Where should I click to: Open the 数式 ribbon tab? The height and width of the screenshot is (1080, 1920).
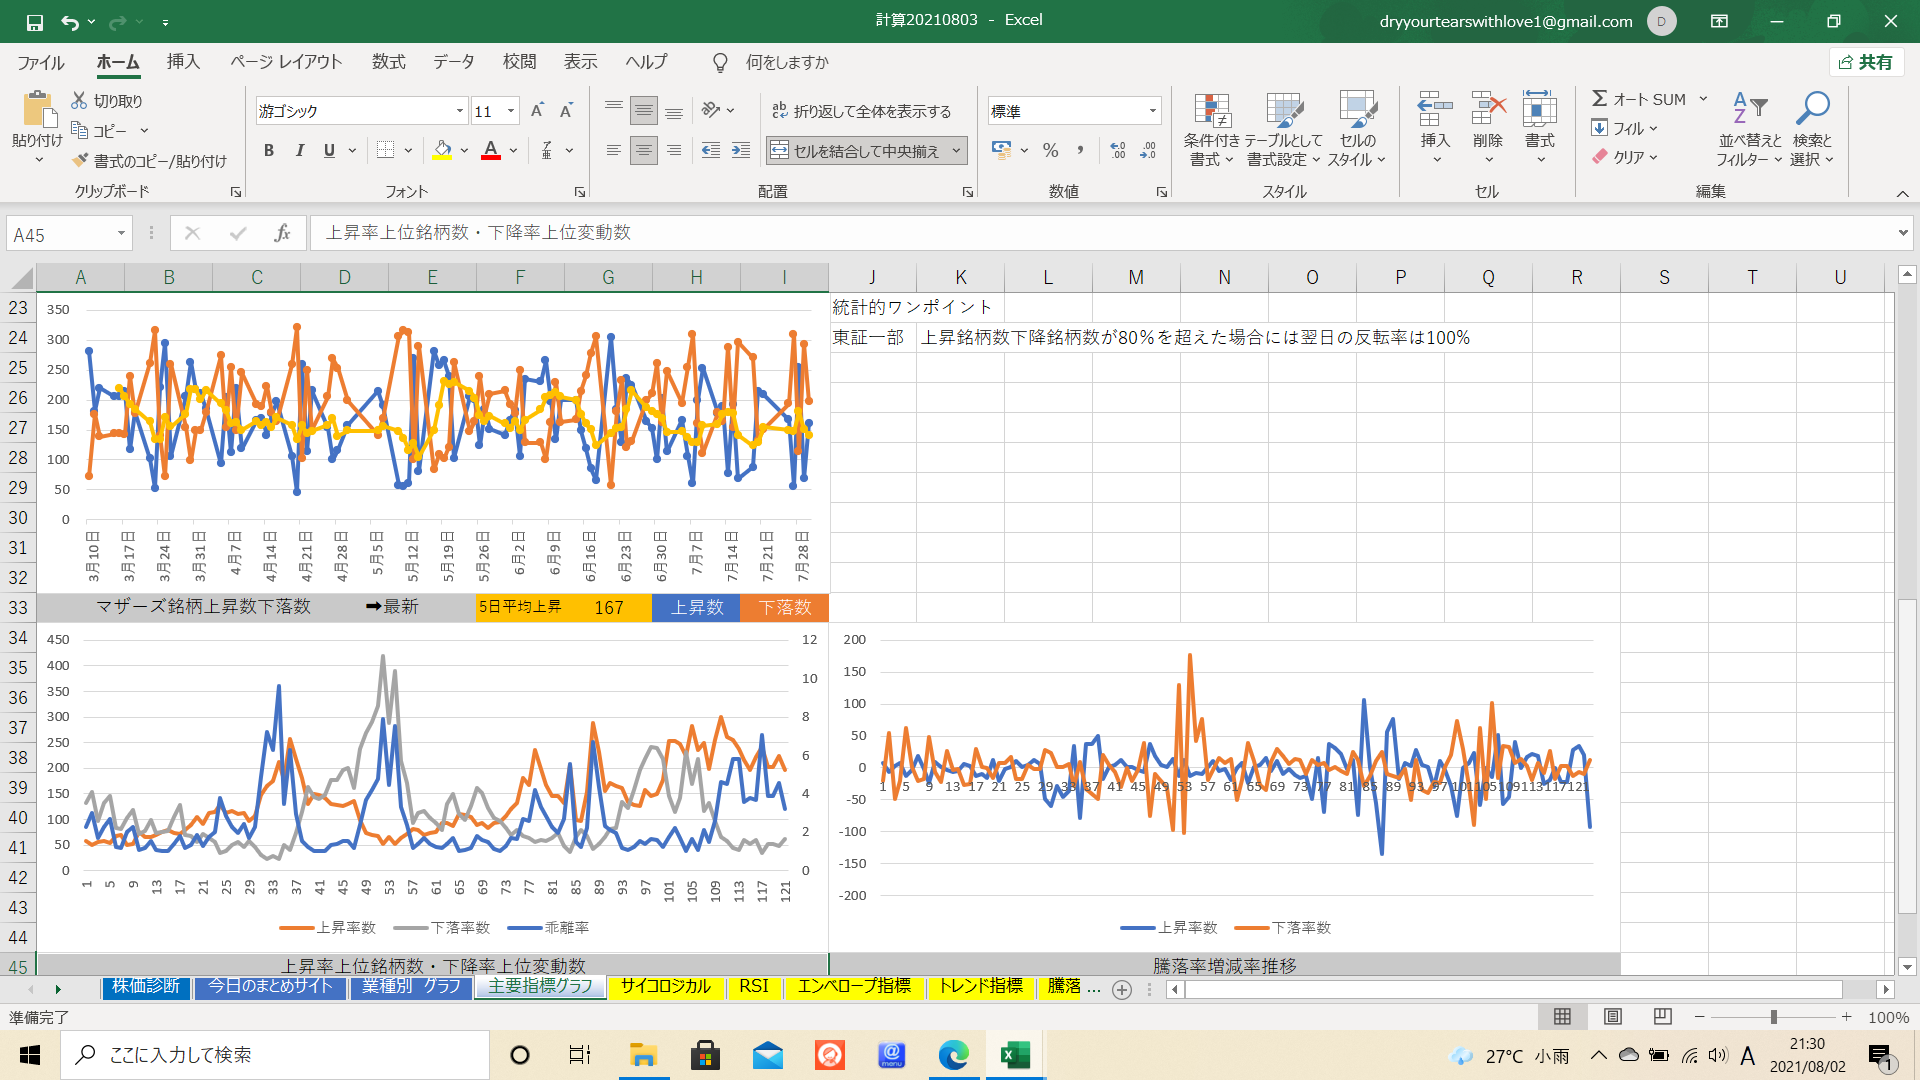(388, 62)
